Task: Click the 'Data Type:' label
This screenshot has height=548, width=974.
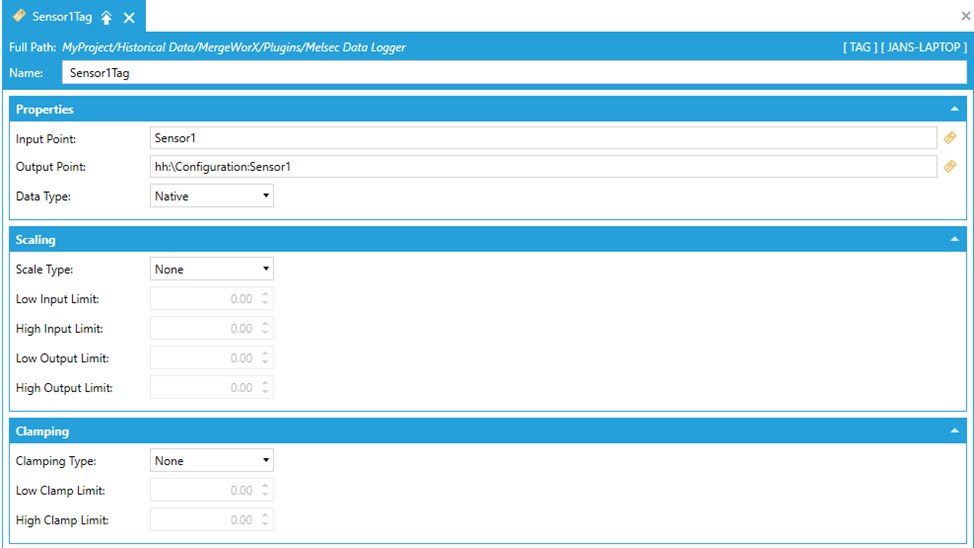Action: [x=43, y=197]
